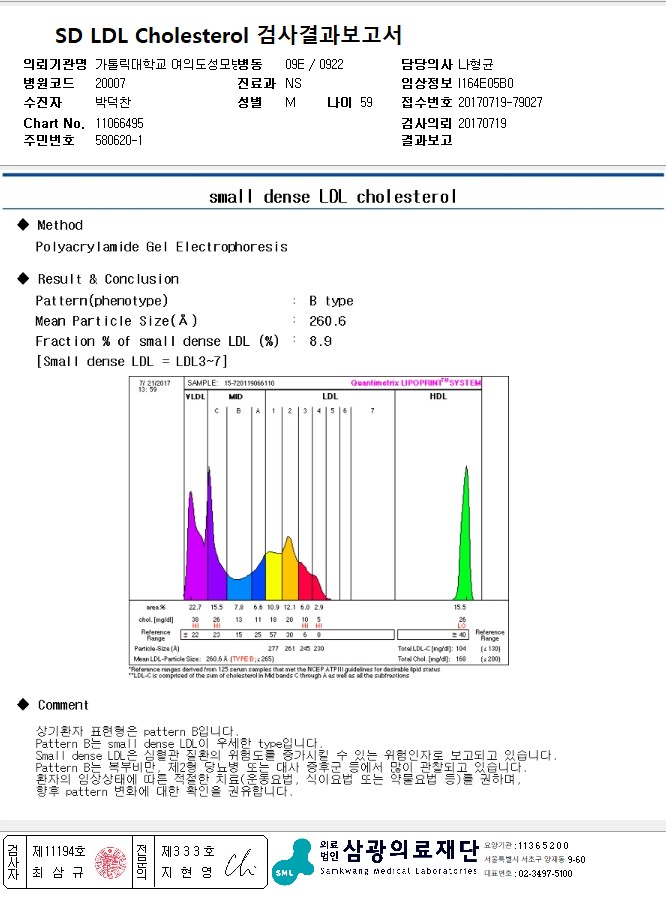Select the resident number '580620-1'

coord(119,140)
